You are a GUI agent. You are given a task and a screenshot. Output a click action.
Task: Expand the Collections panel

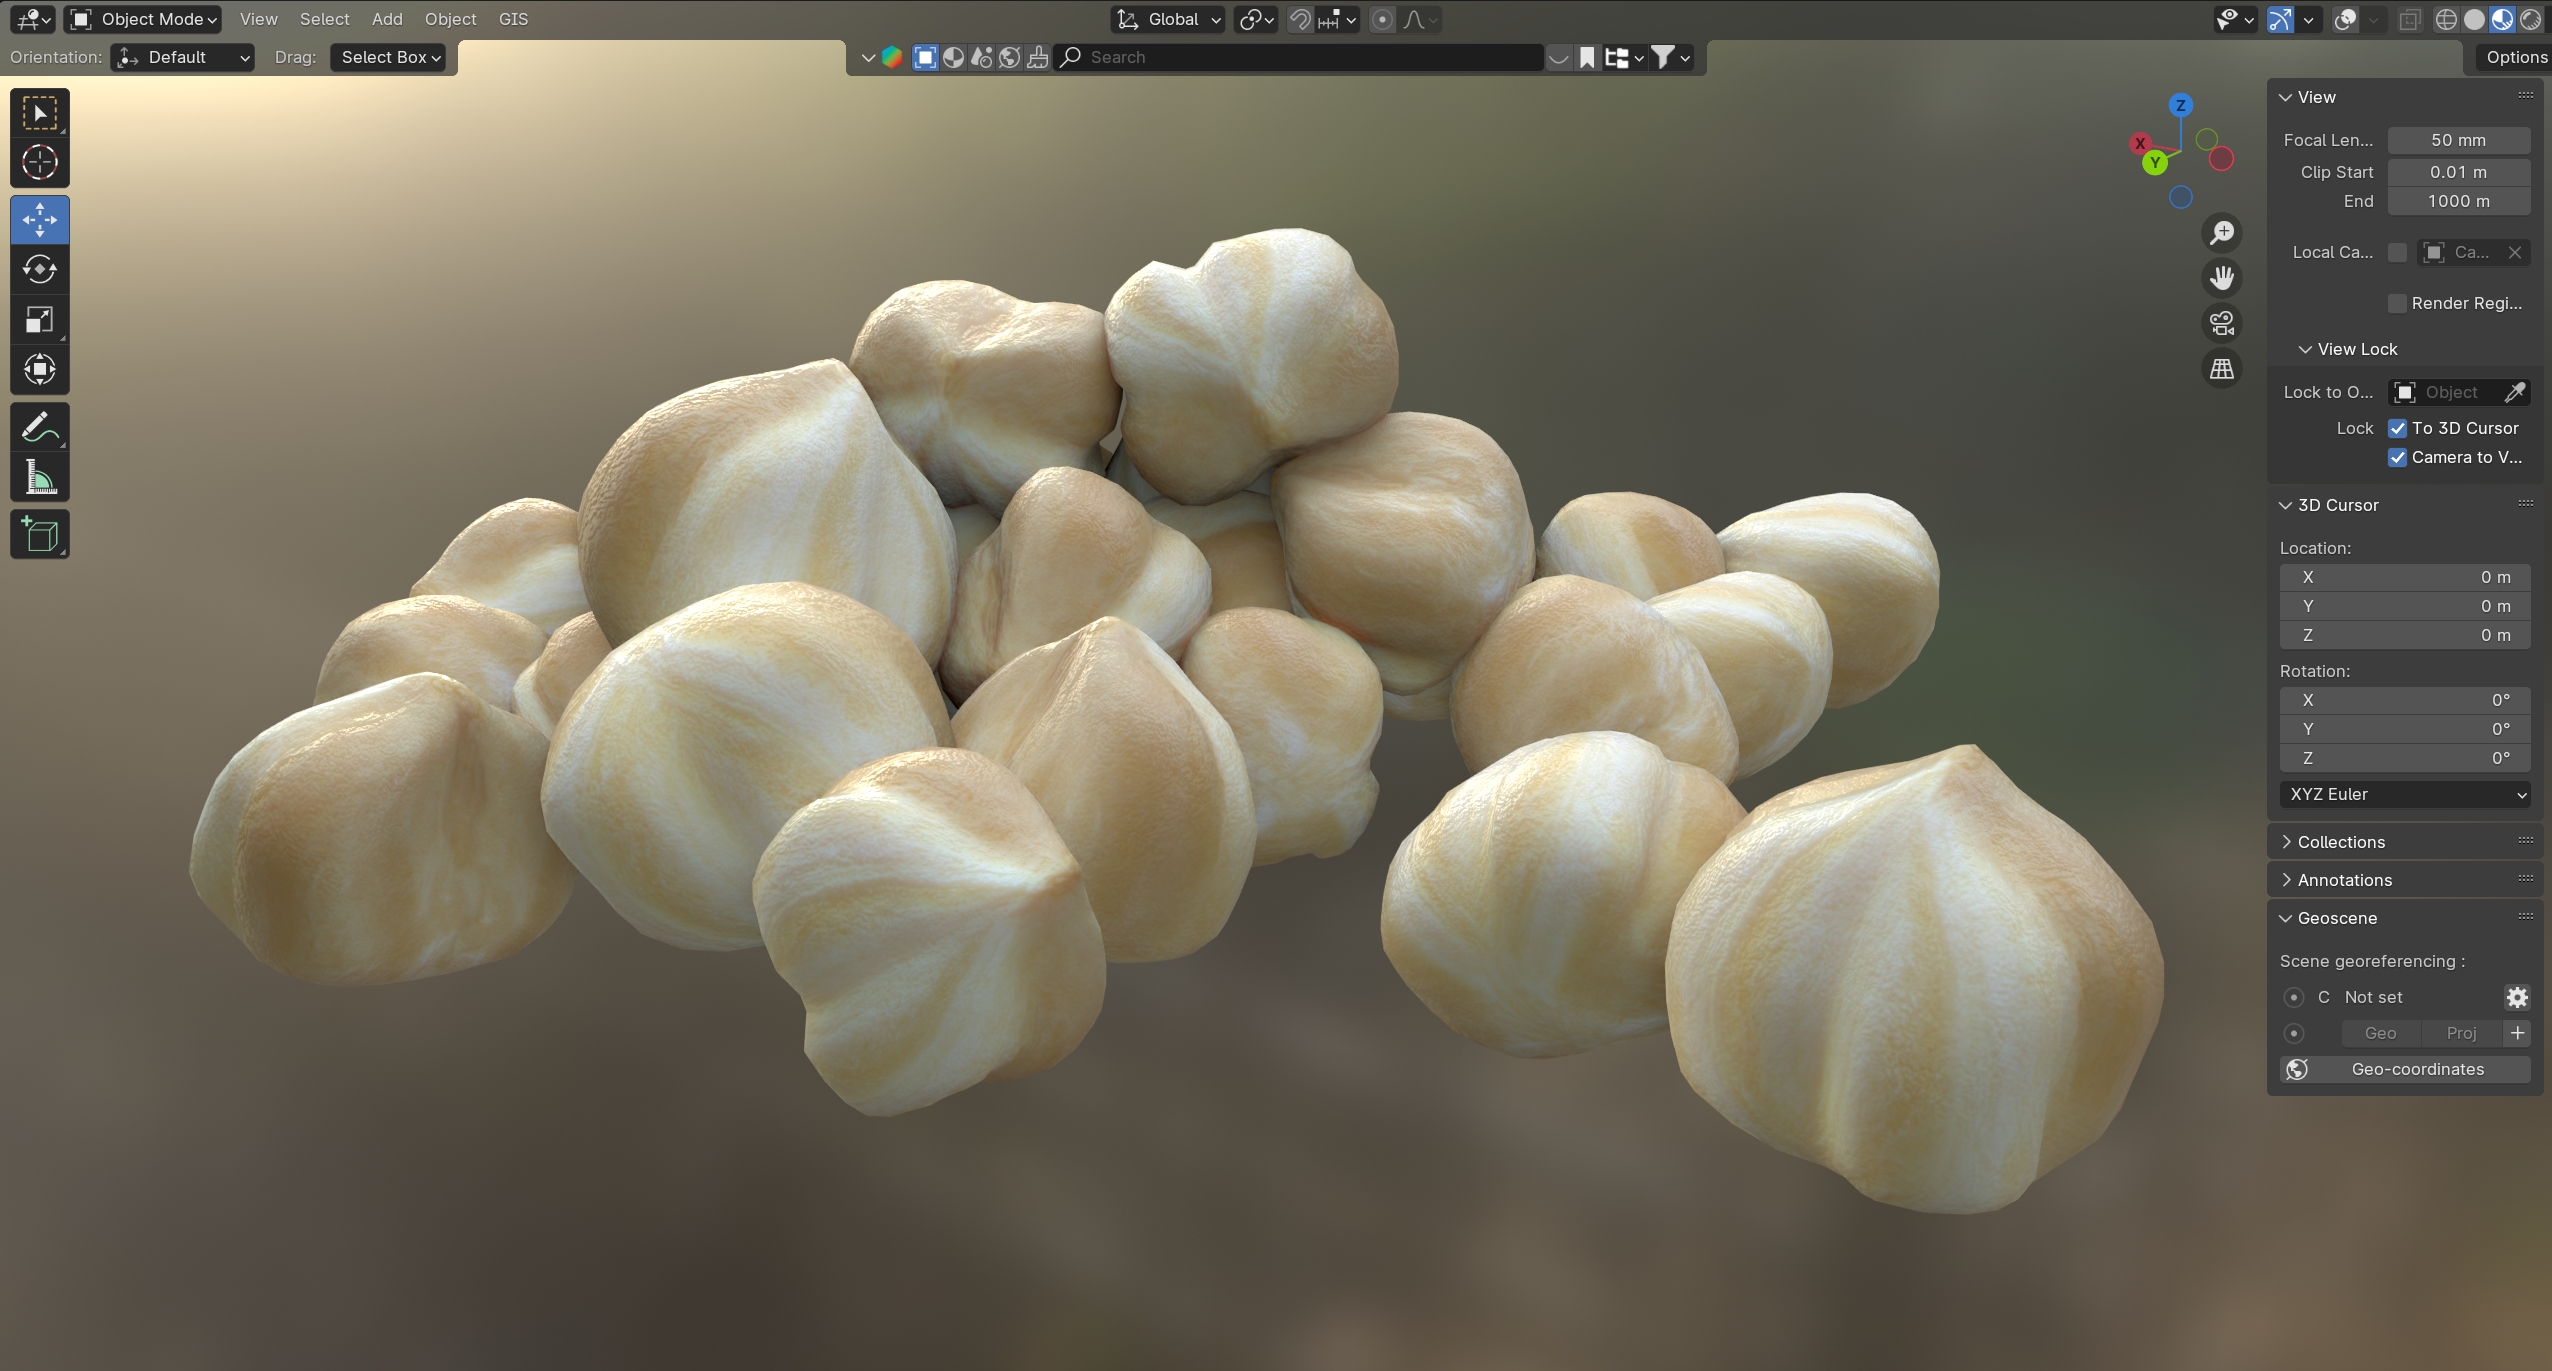point(2340,842)
